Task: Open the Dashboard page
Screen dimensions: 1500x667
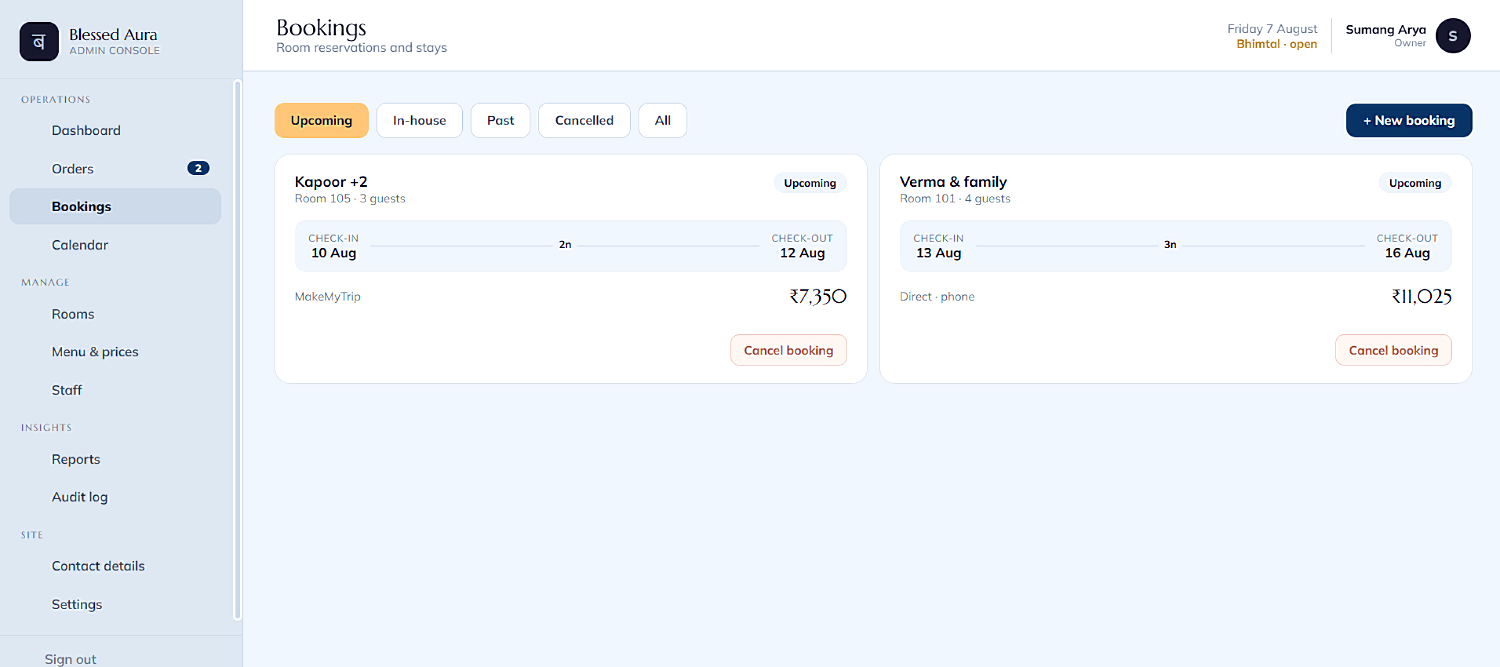Action: tap(86, 130)
